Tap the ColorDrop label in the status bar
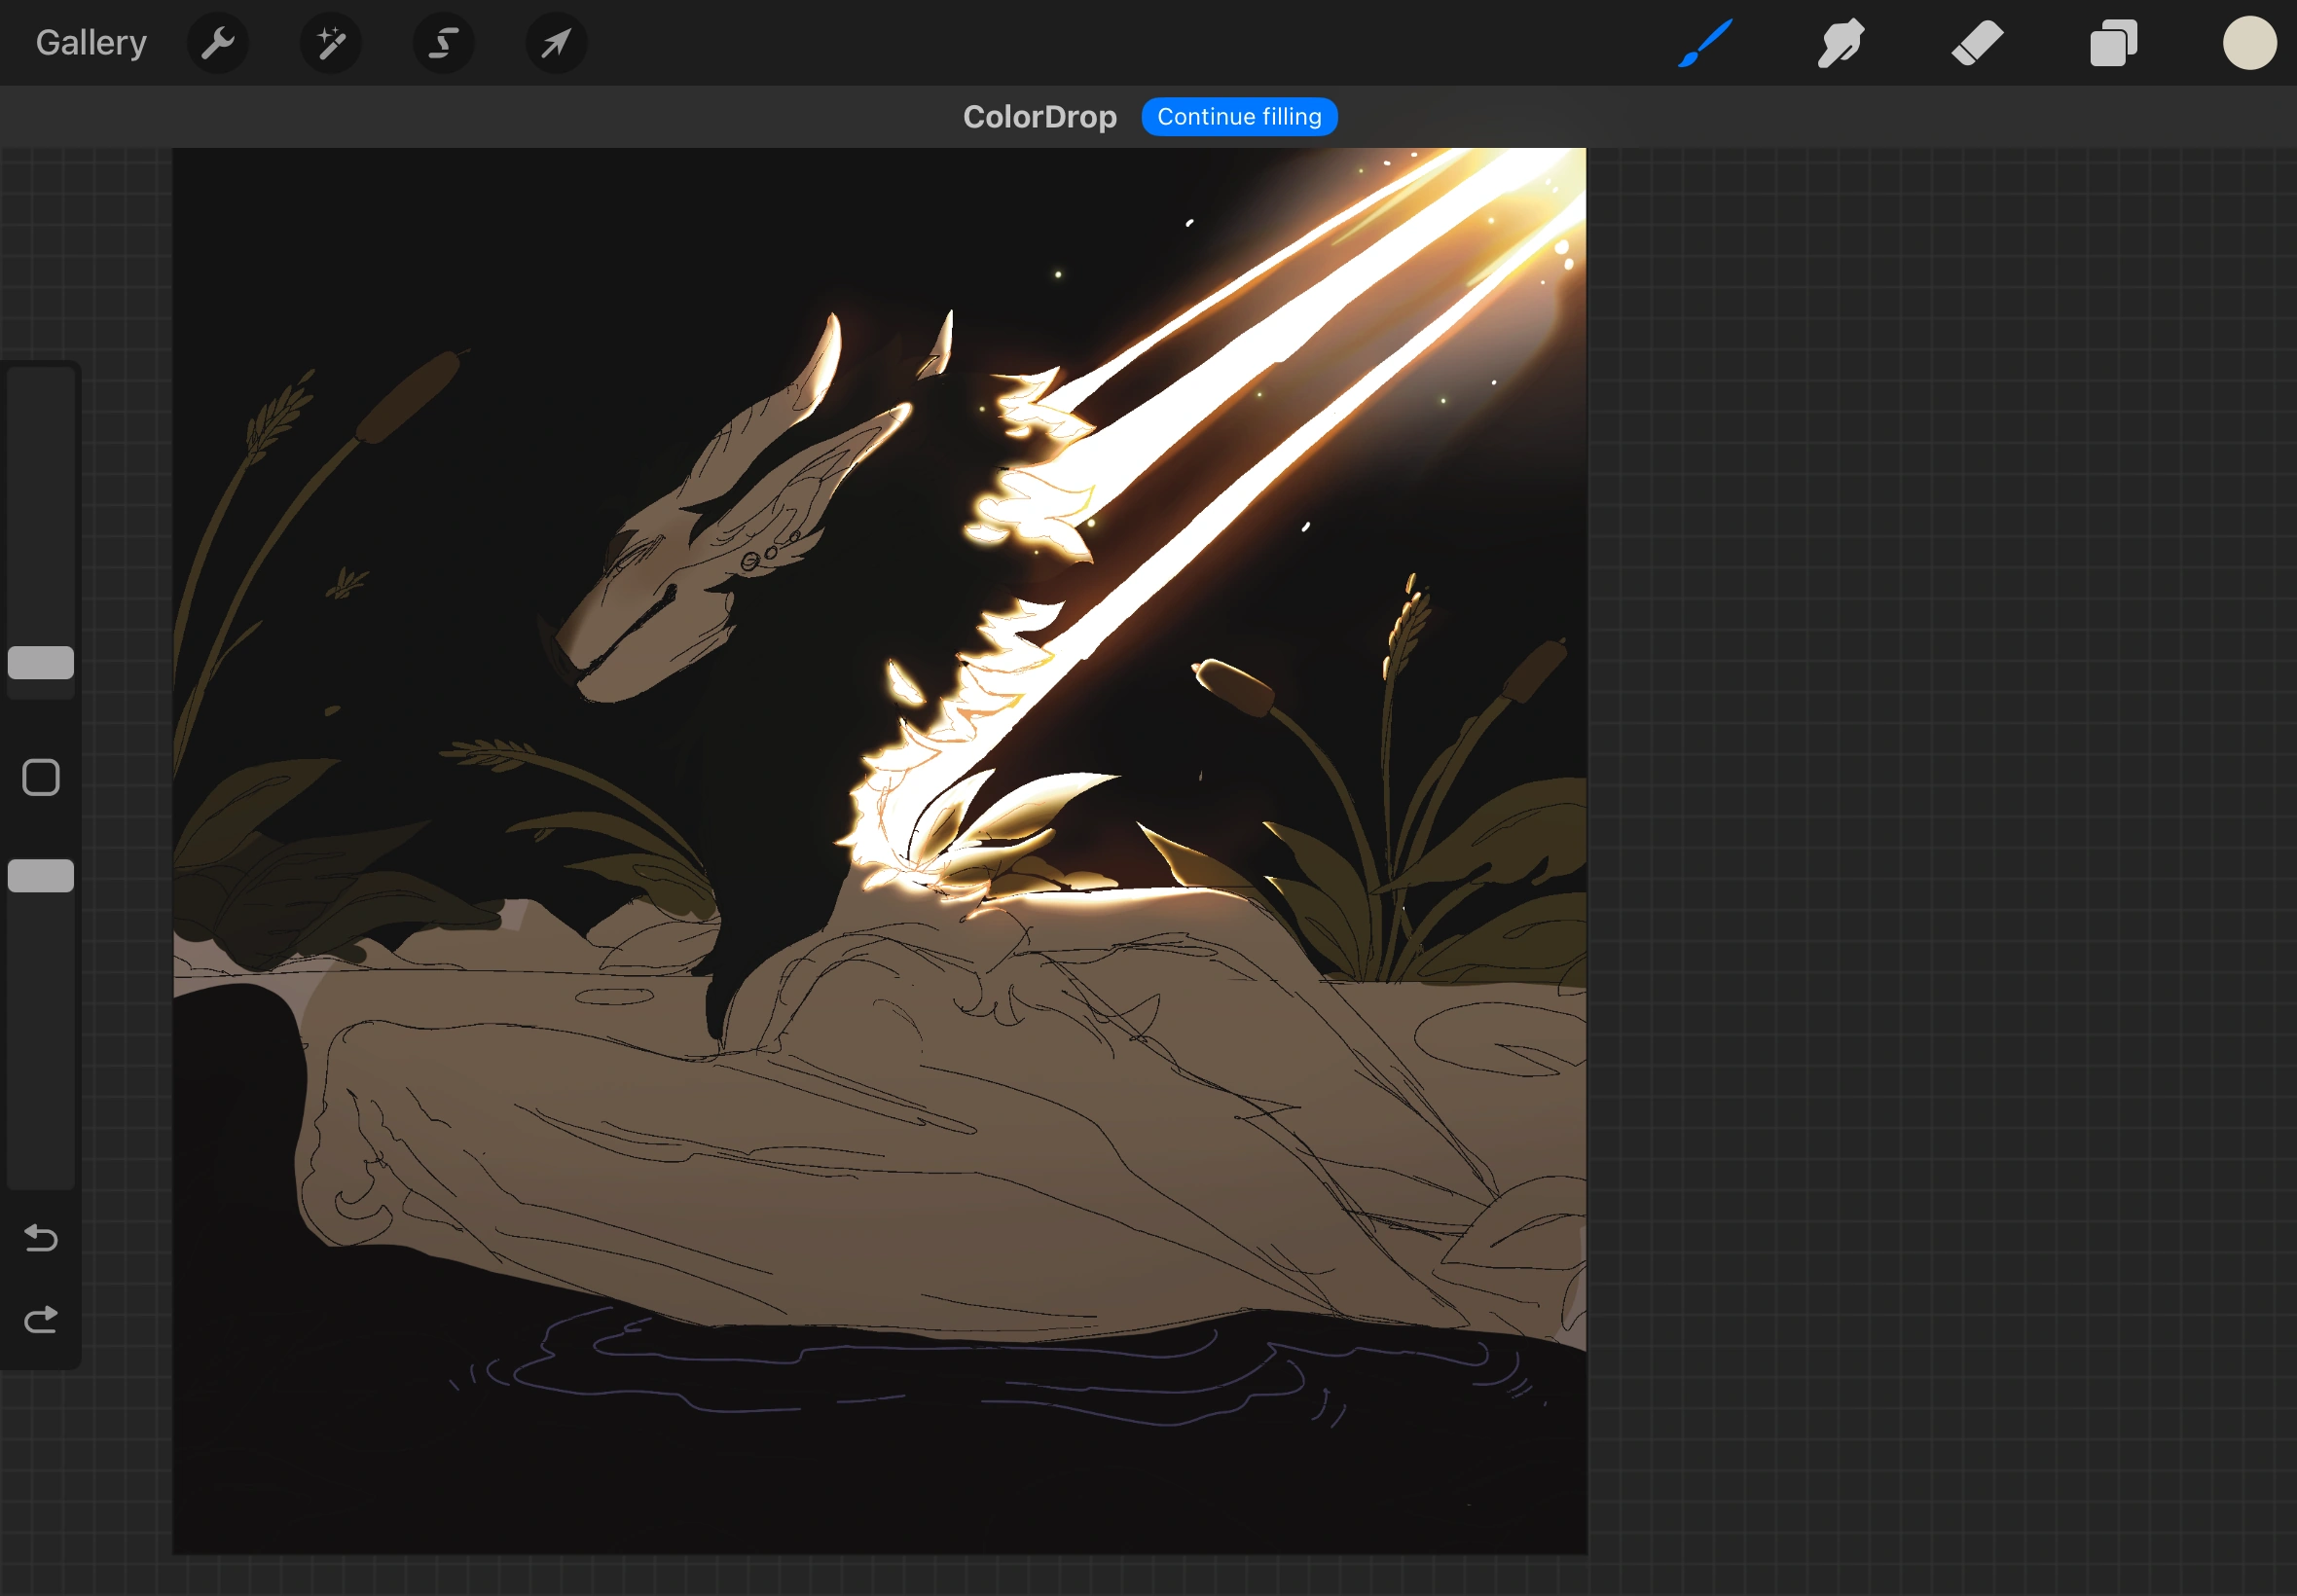This screenshot has height=1596, width=2297. (x=1040, y=116)
